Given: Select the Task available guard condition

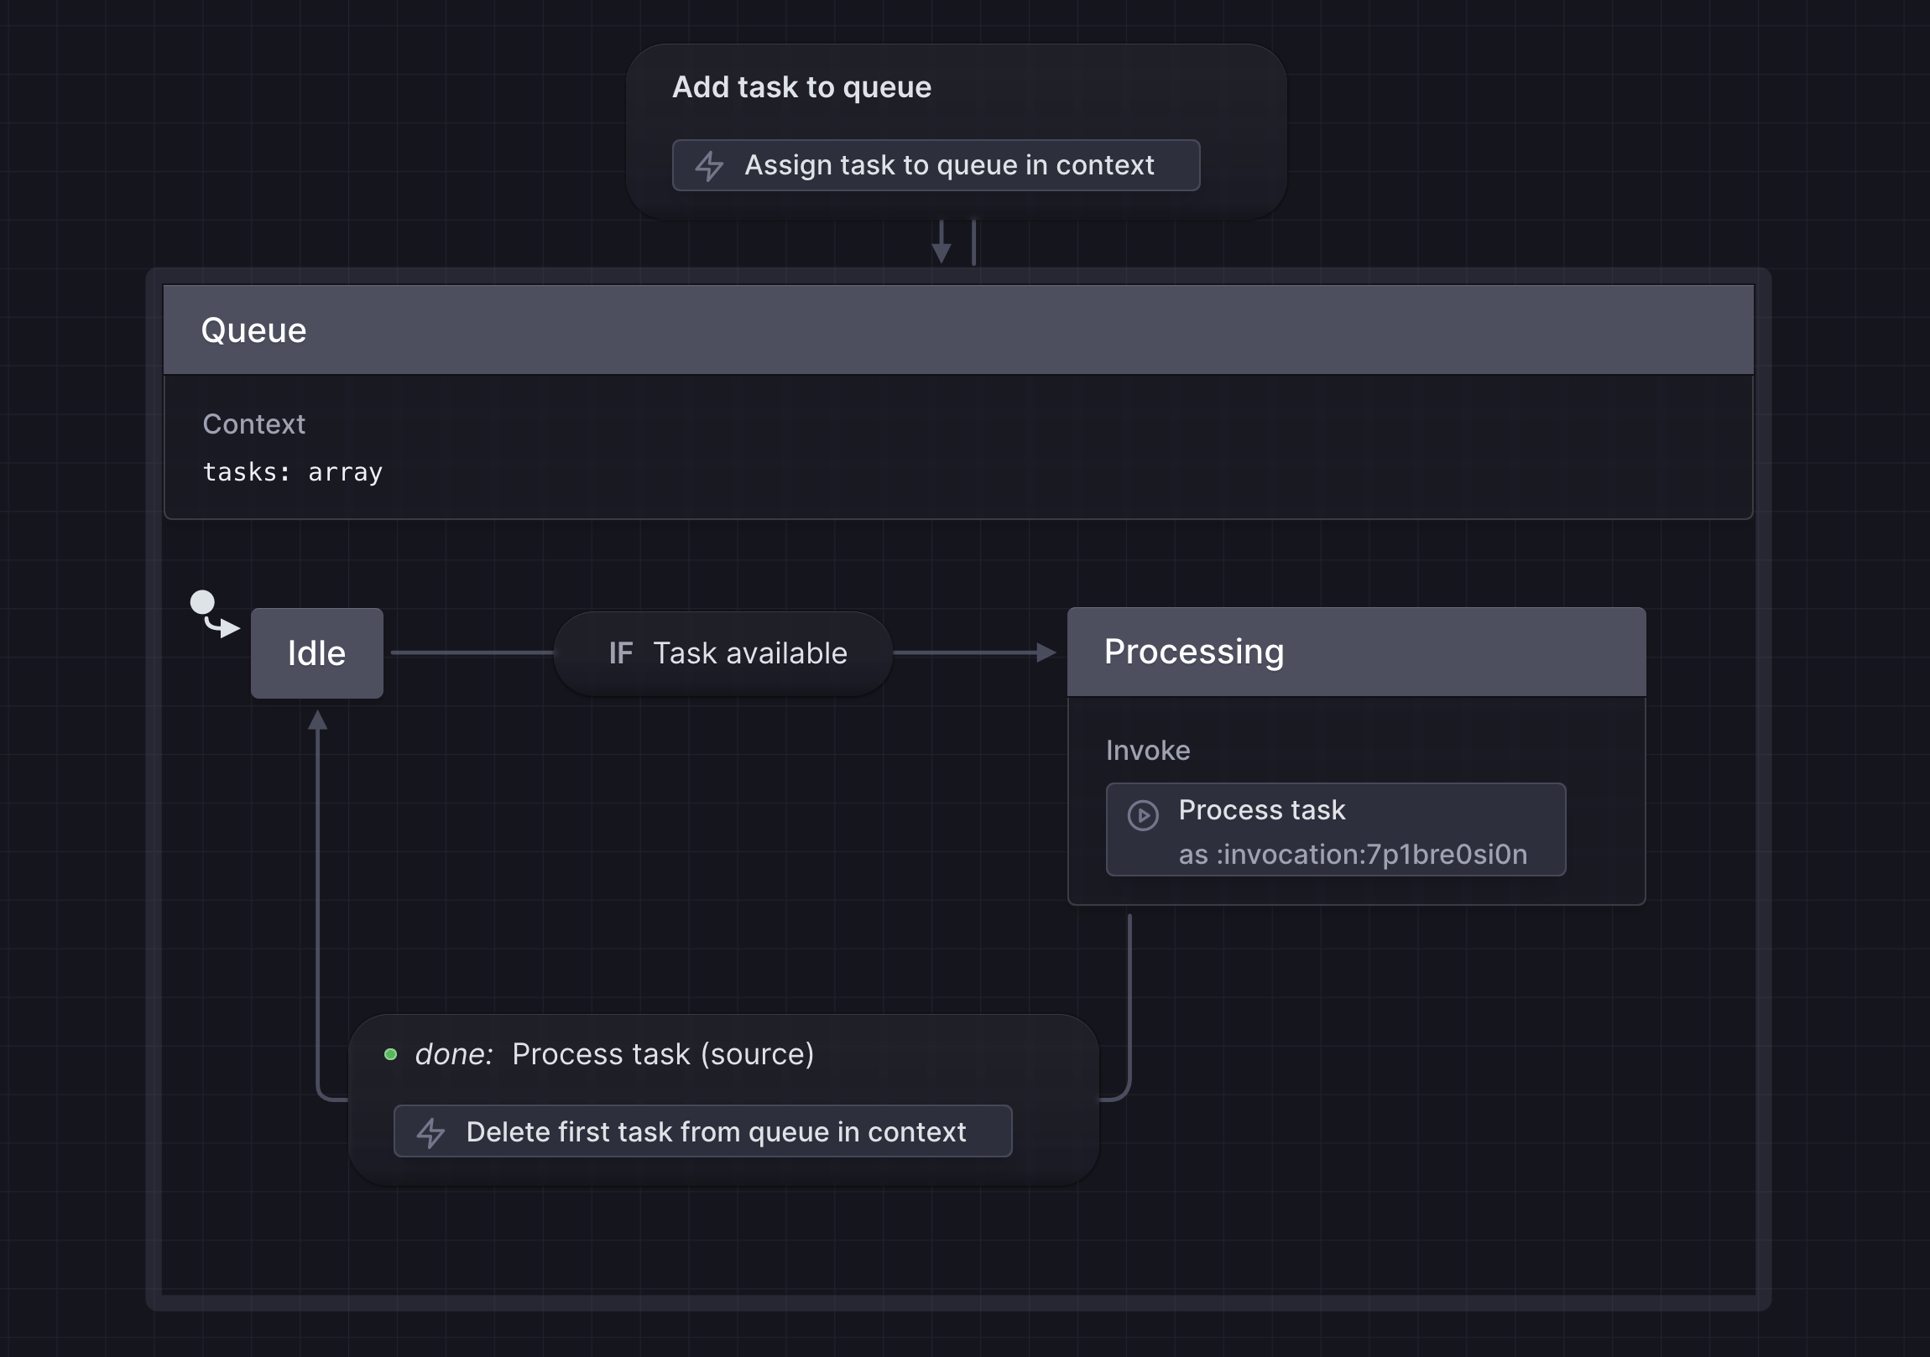Looking at the screenshot, I should point(749,653).
